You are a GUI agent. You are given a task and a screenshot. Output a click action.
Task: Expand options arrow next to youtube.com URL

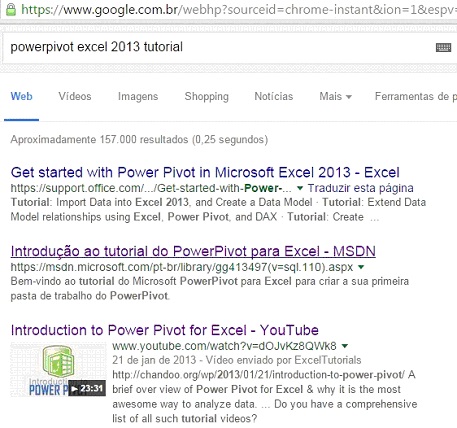pos(345,346)
